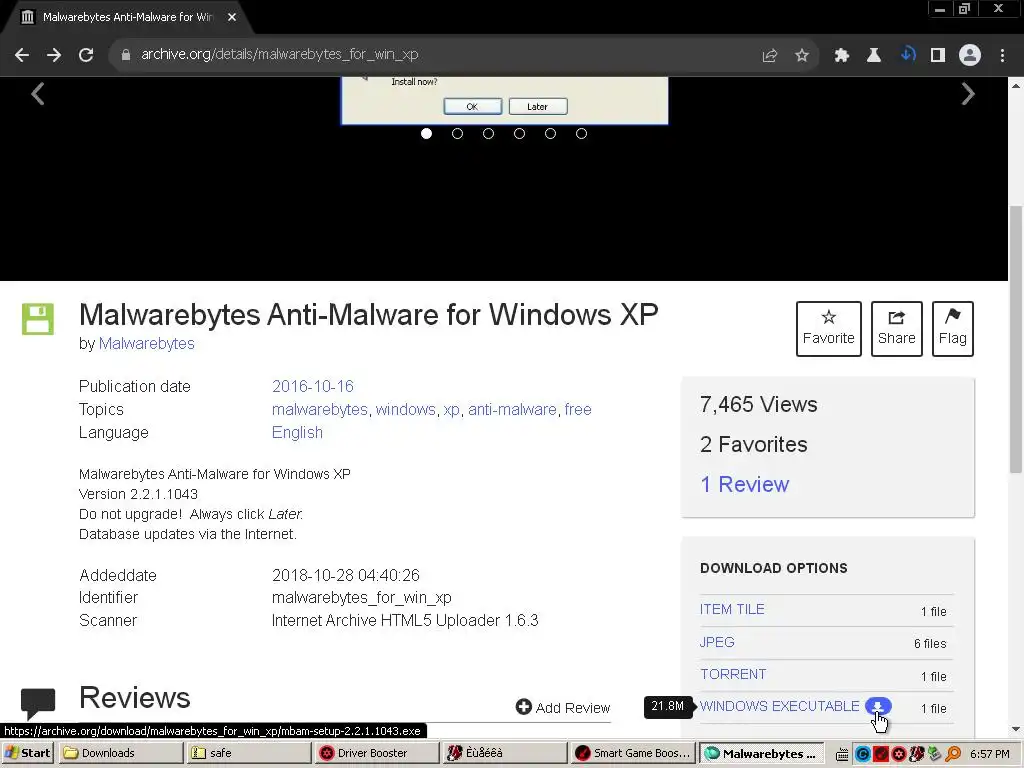
Task: Open the Chrome three-dot menu
Action: click(1002, 56)
